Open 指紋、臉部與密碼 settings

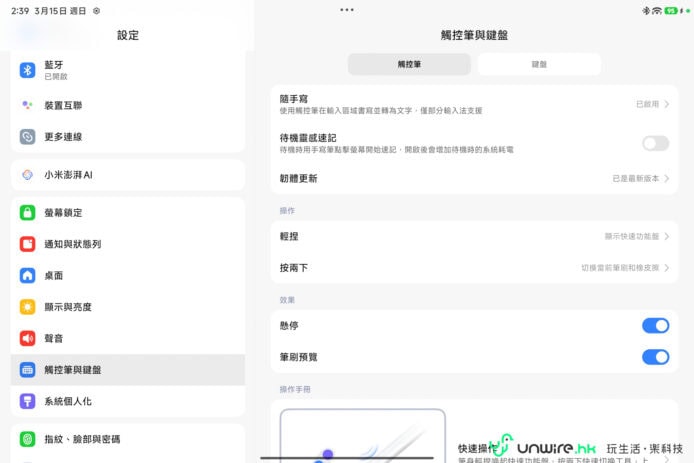pos(82,439)
